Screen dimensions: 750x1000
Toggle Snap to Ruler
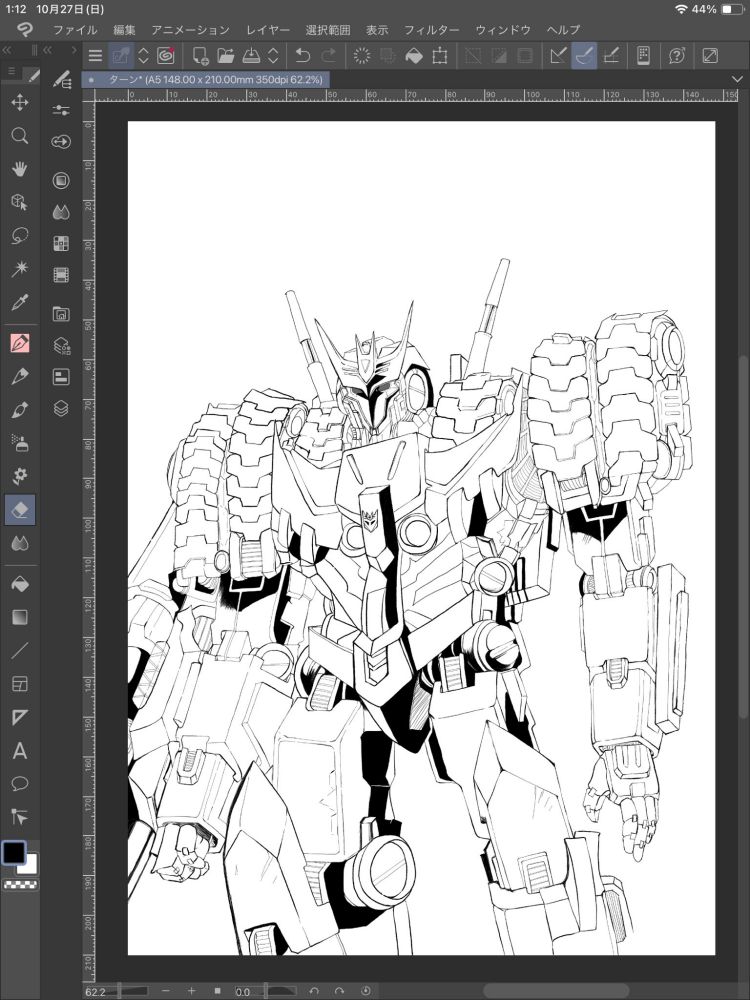[558, 55]
